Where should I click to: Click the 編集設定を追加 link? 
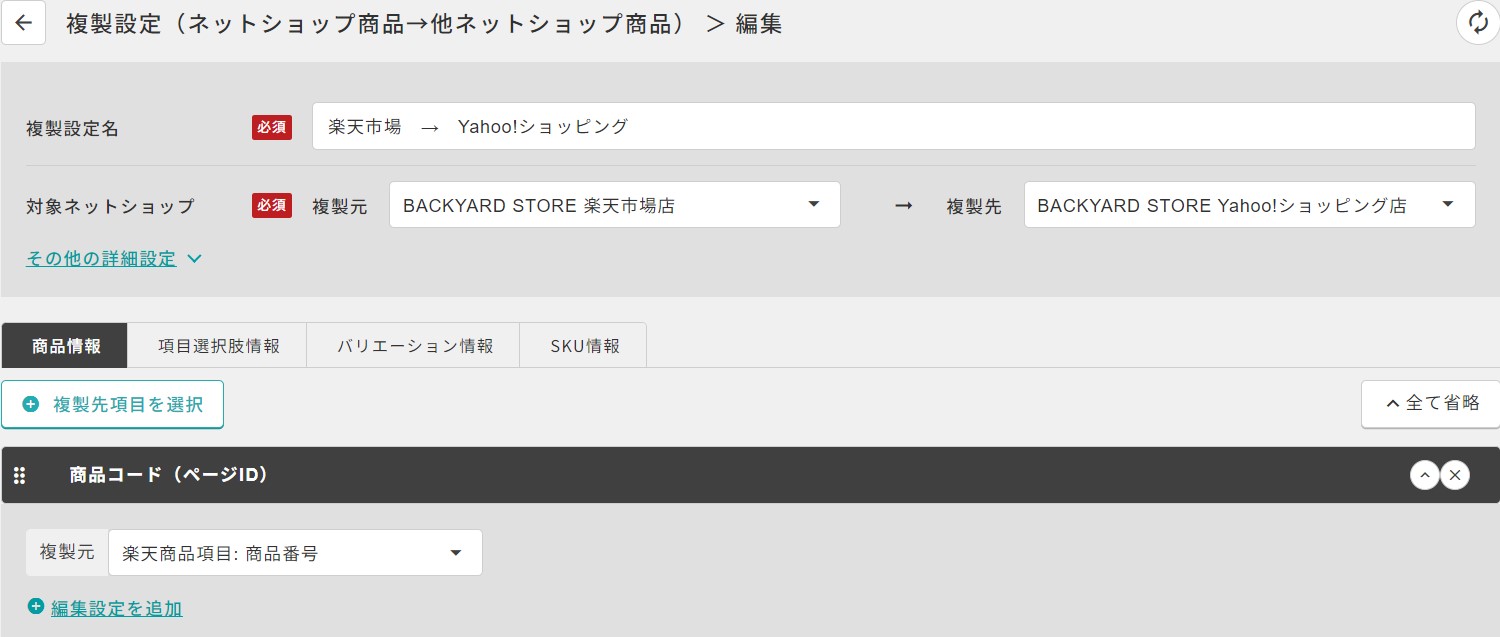(x=116, y=608)
